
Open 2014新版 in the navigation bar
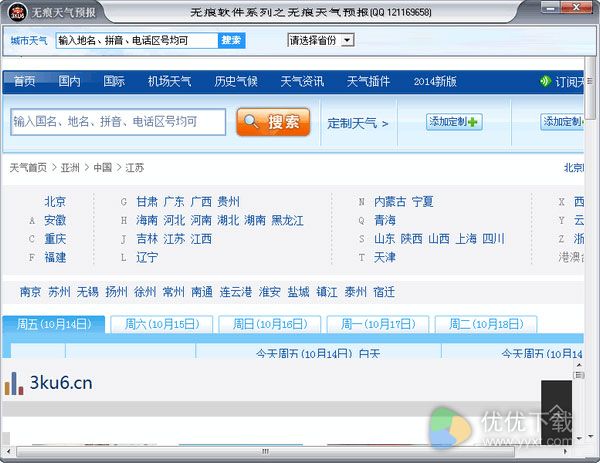pos(435,81)
